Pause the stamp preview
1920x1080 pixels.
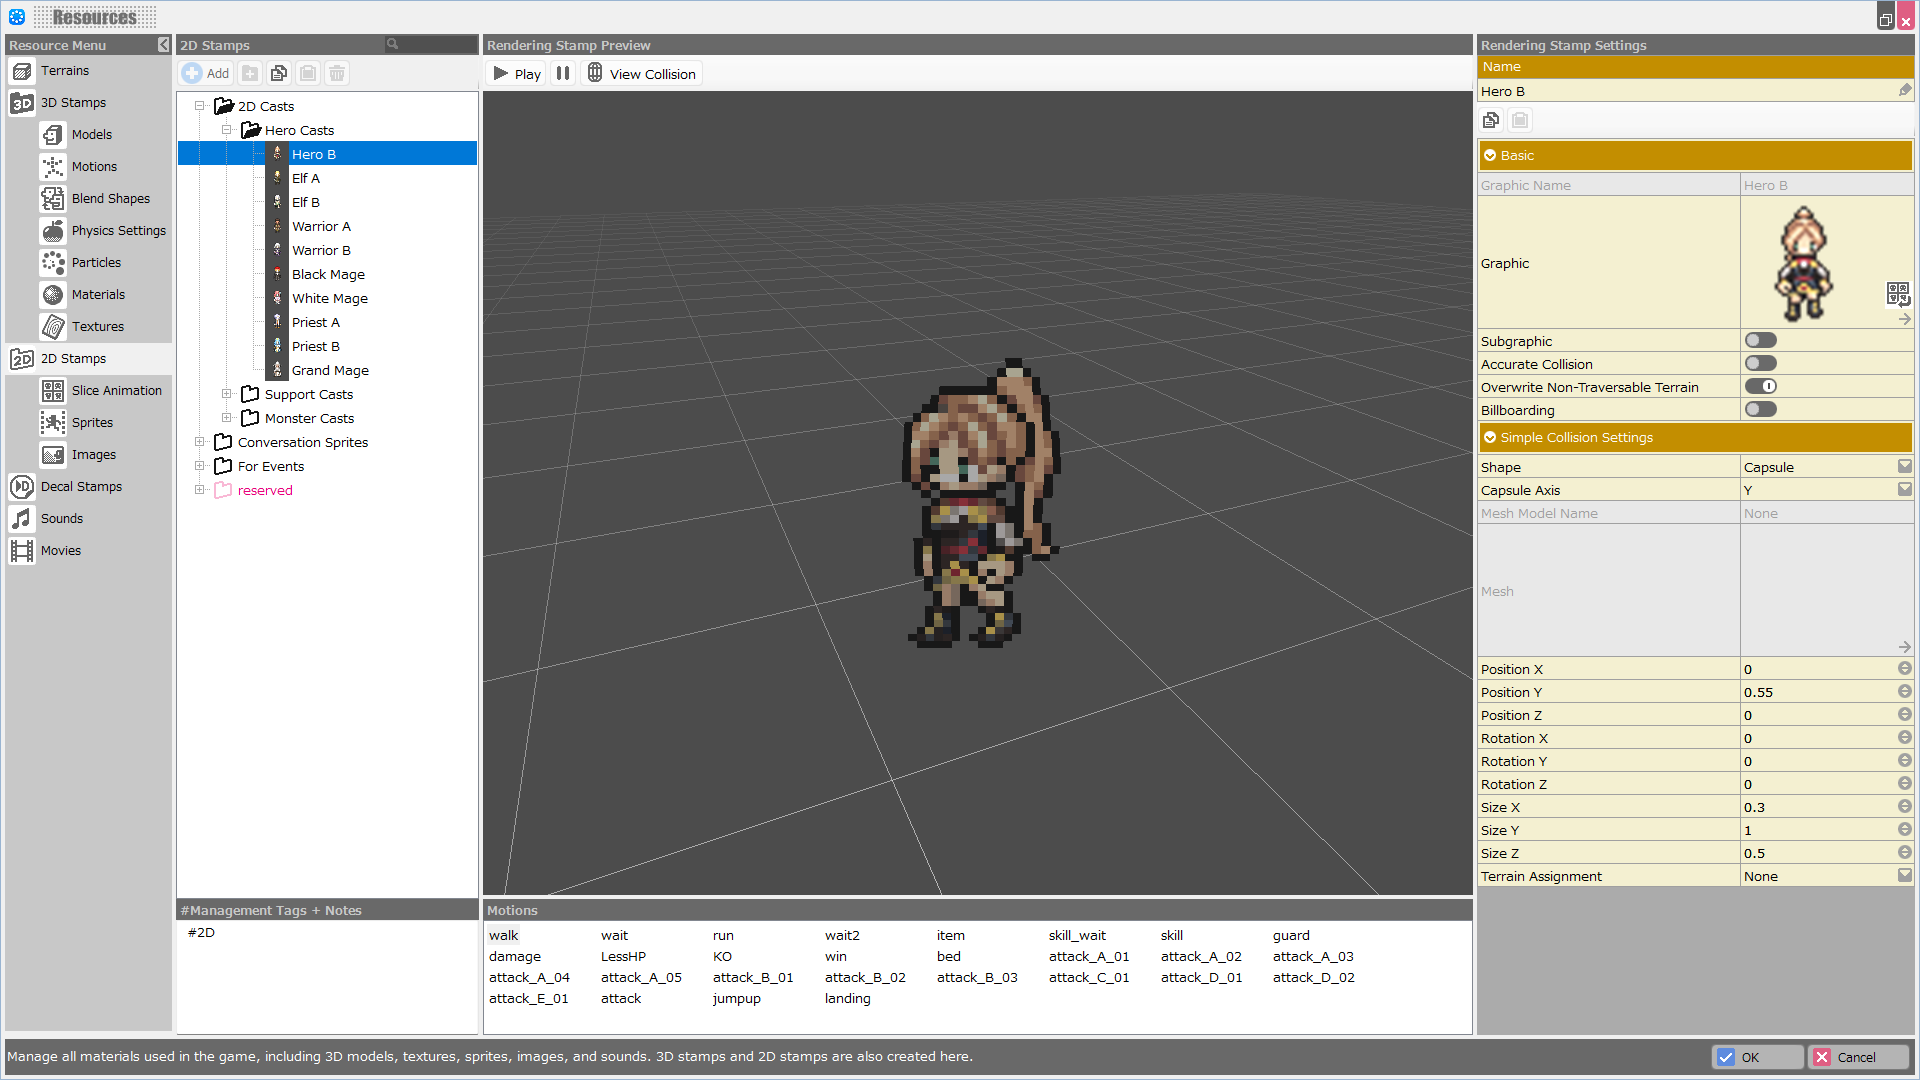[x=563, y=74]
